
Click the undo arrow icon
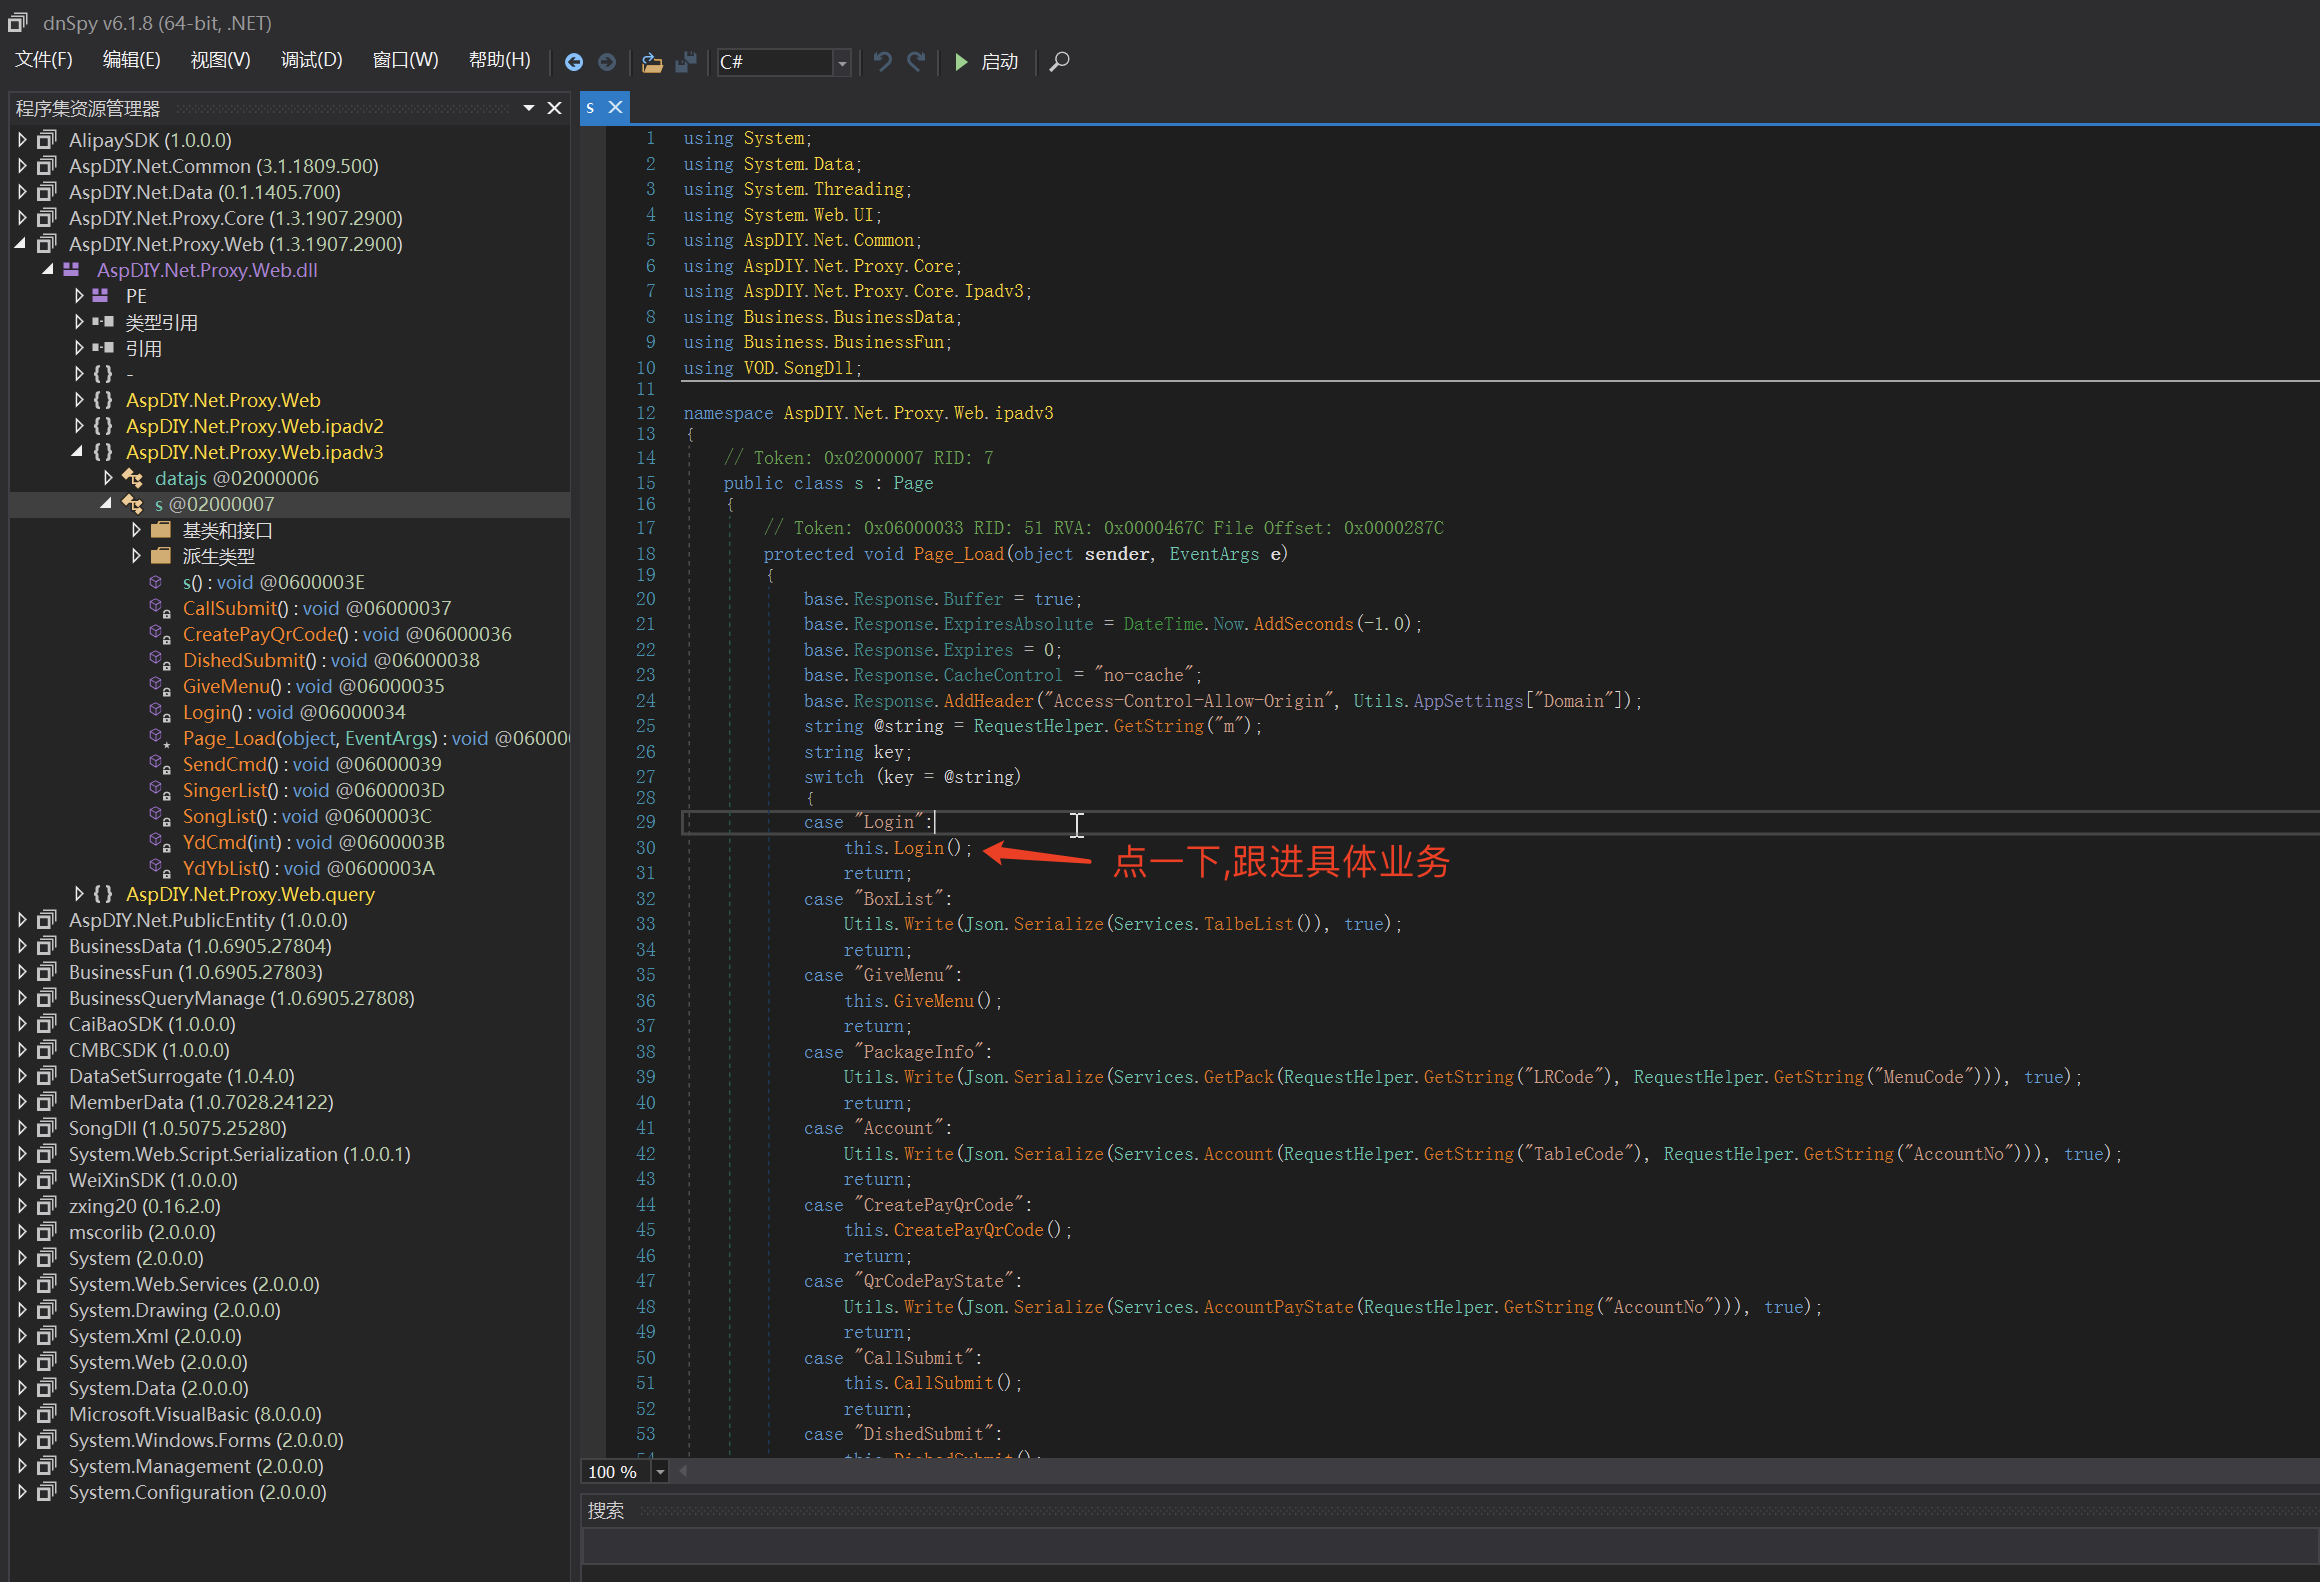coord(882,62)
